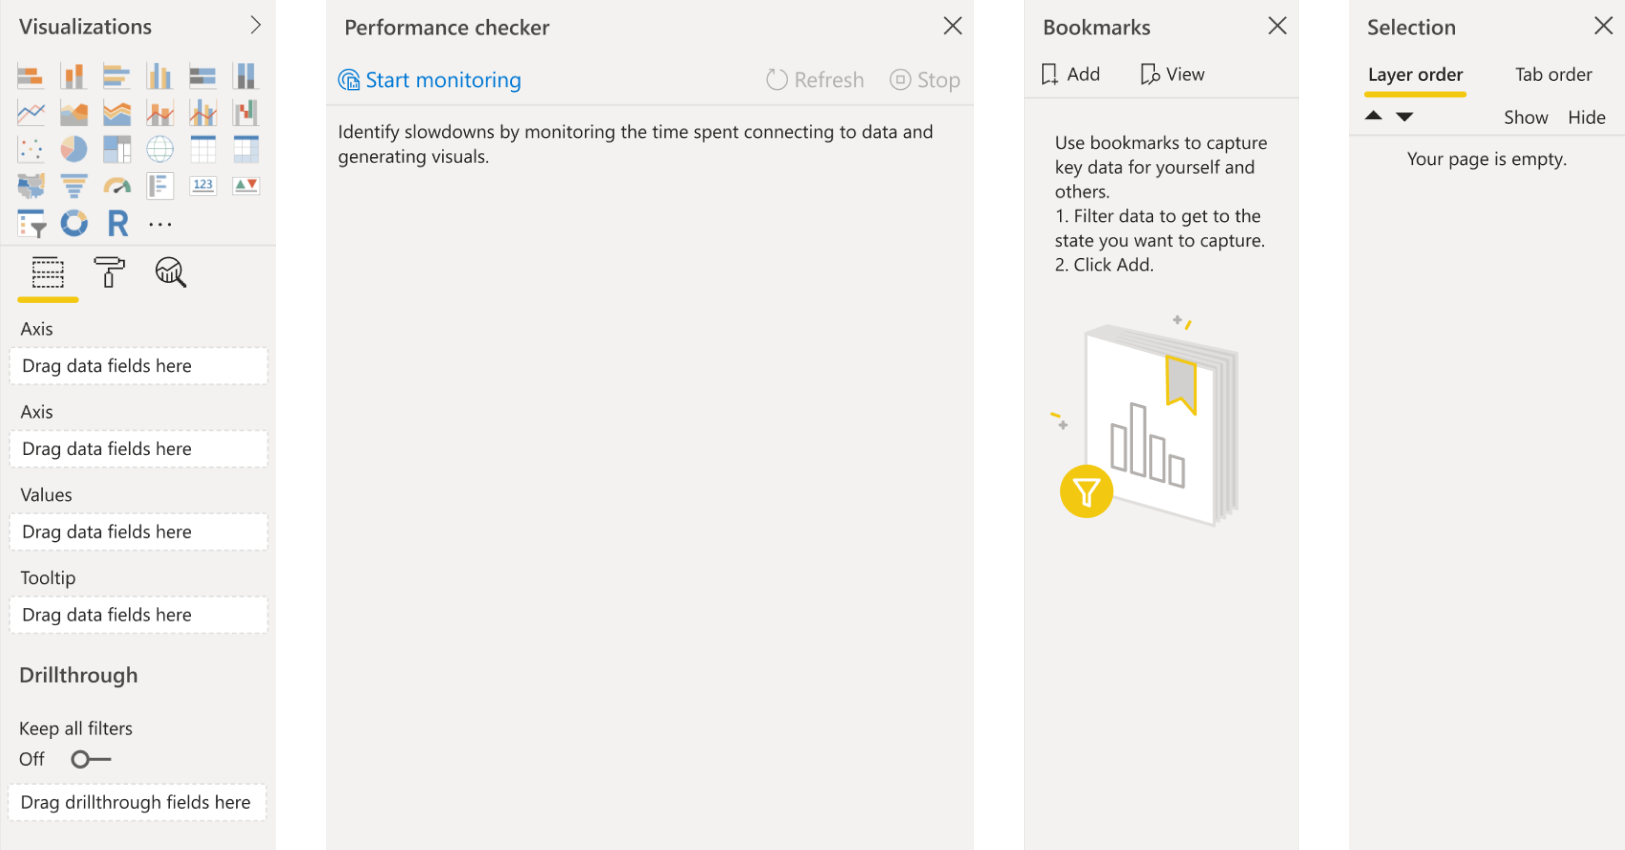
Task: Add an R script visual
Action: [x=117, y=223]
